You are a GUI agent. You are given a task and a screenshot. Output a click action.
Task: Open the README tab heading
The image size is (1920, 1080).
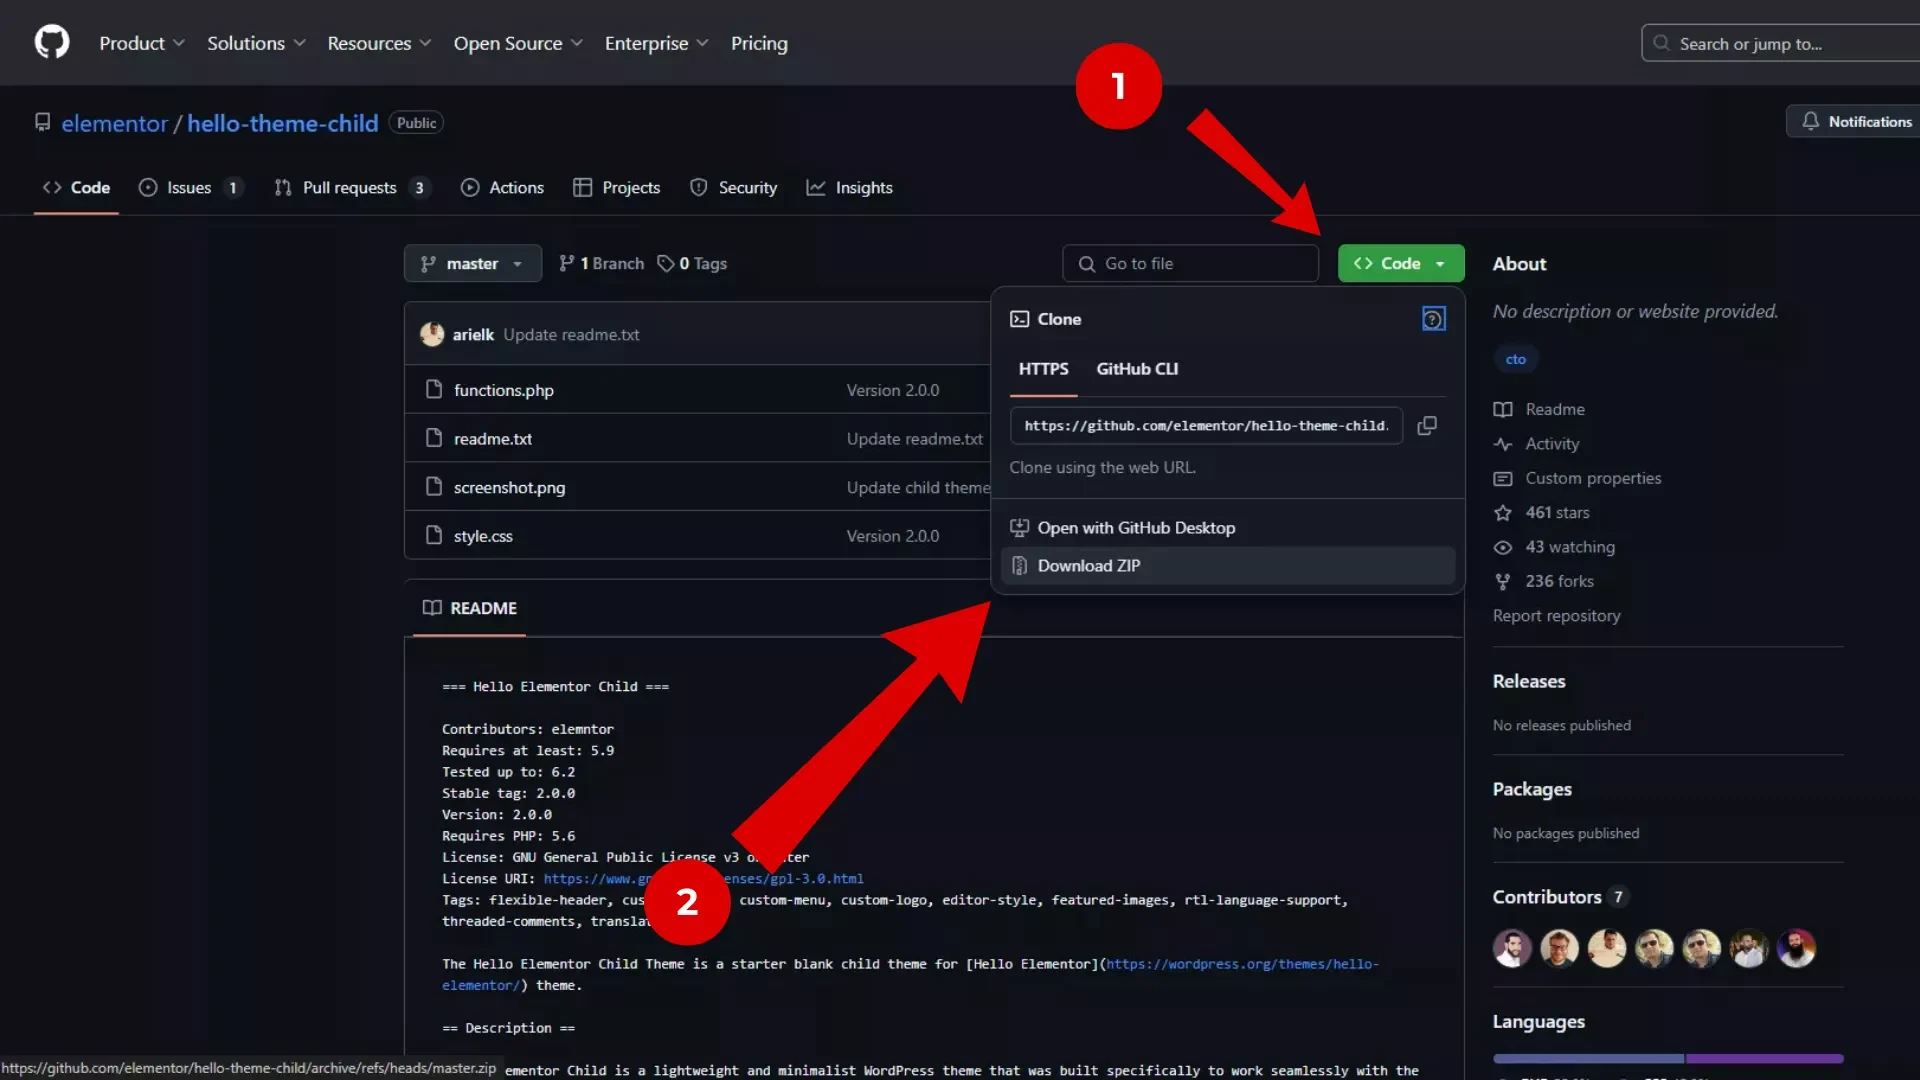click(x=470, y=608)
